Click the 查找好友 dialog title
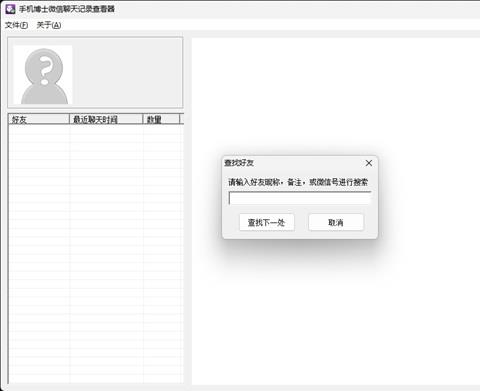480x391 pixels. [x=239, y=163]
